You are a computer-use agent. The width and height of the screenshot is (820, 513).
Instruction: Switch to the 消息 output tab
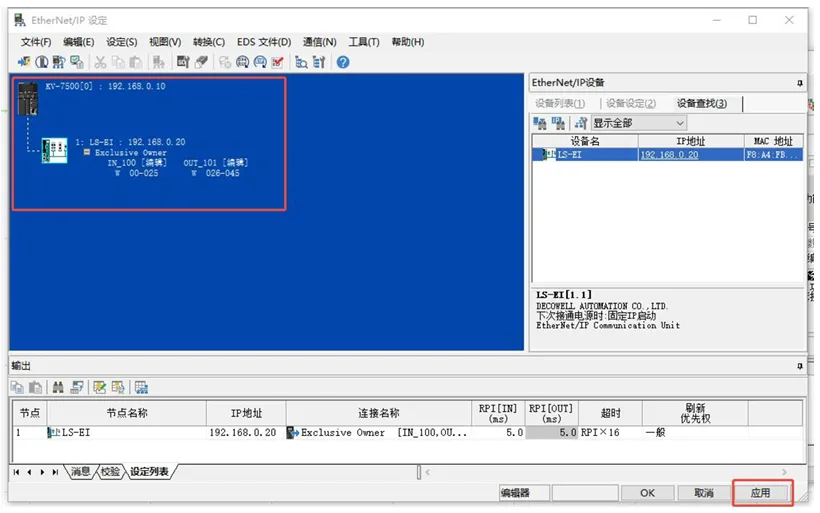click(80, 471)
